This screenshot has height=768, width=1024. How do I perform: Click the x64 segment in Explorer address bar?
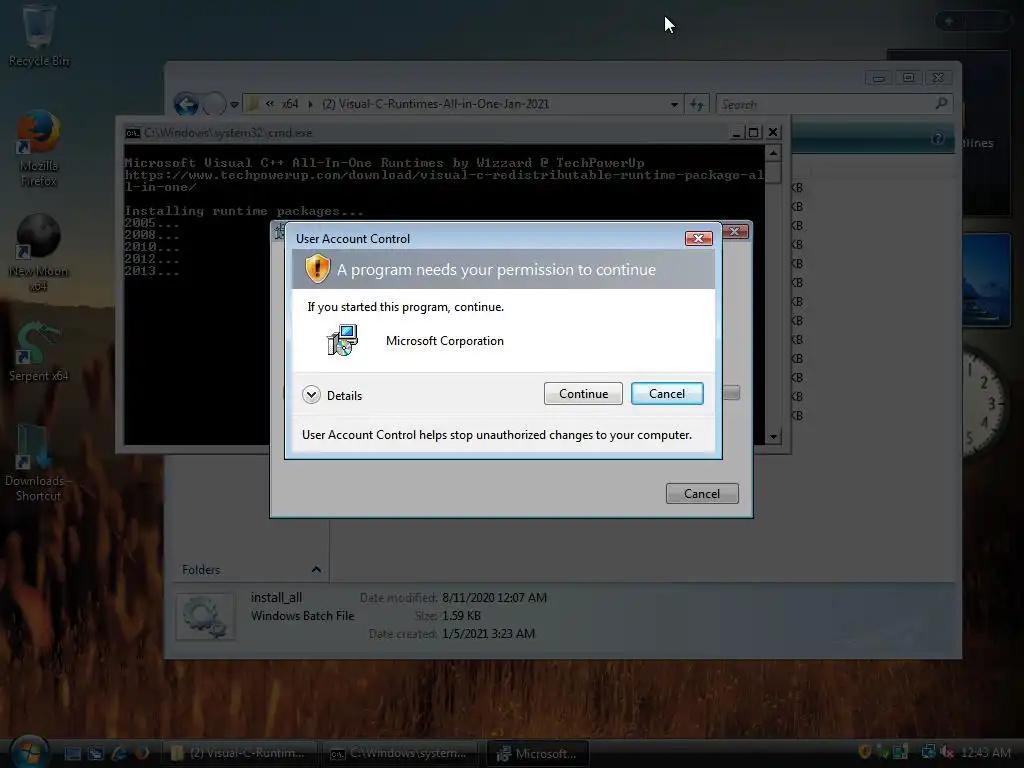tap(290, 104)
